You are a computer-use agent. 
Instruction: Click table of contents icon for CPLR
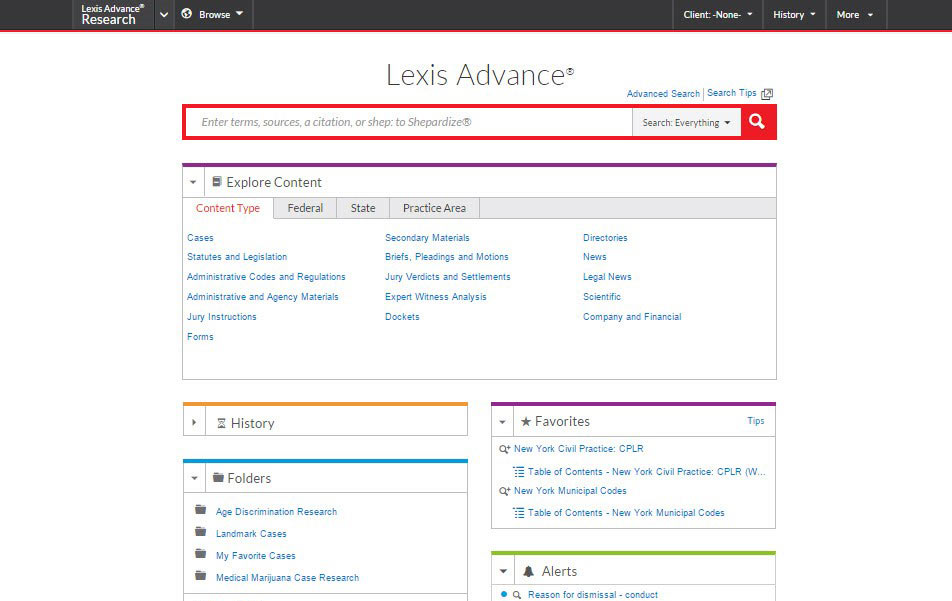pyautogui.click(x=518, y=471)
